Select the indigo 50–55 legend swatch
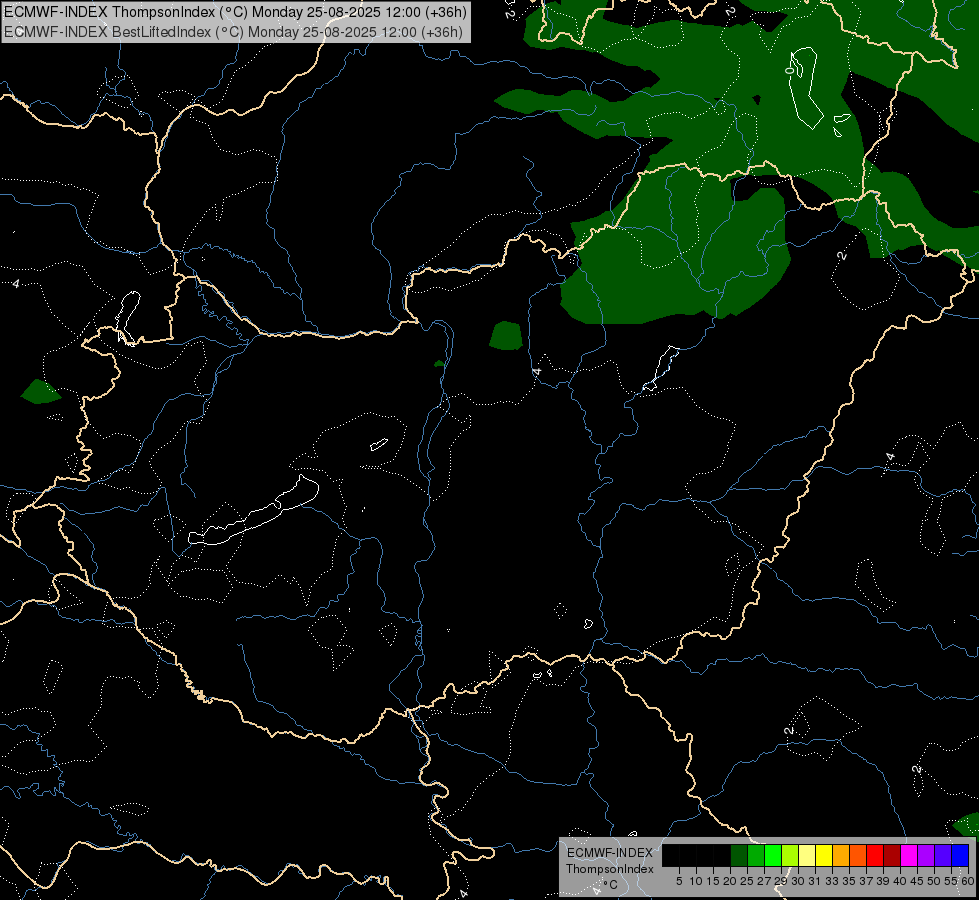Viewport: 979px width, 900px height. tap(943, 855)
